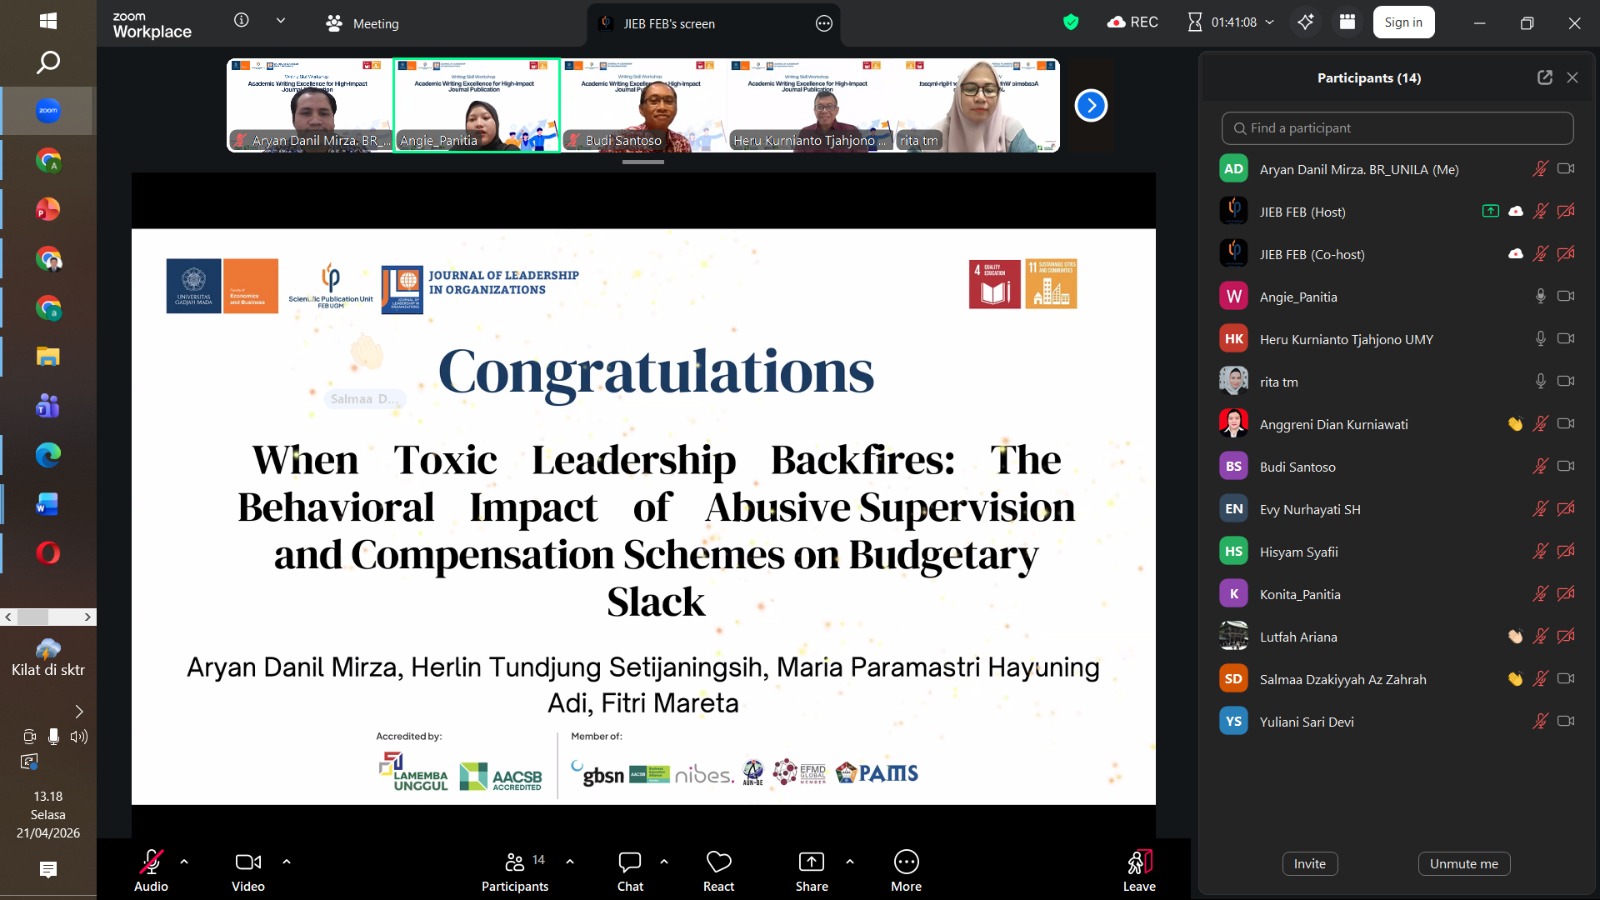Click the Leave meeting button

click(x=1139, y=870)
